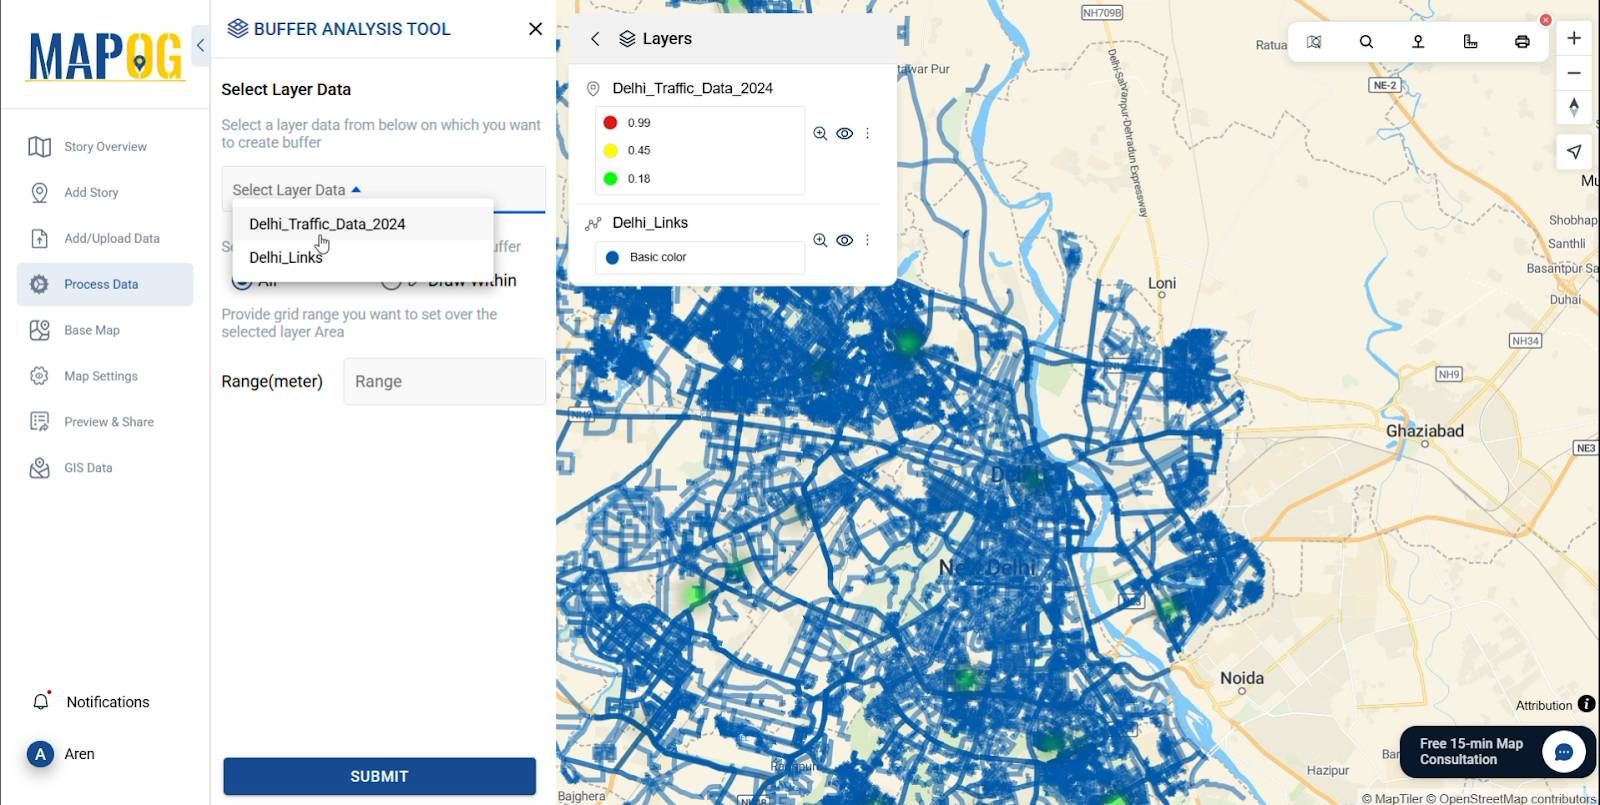Click the yellow 0.45 legend swatch
Image resolution: width=1600 pixels, height=805 pixels.
[610, 151]
